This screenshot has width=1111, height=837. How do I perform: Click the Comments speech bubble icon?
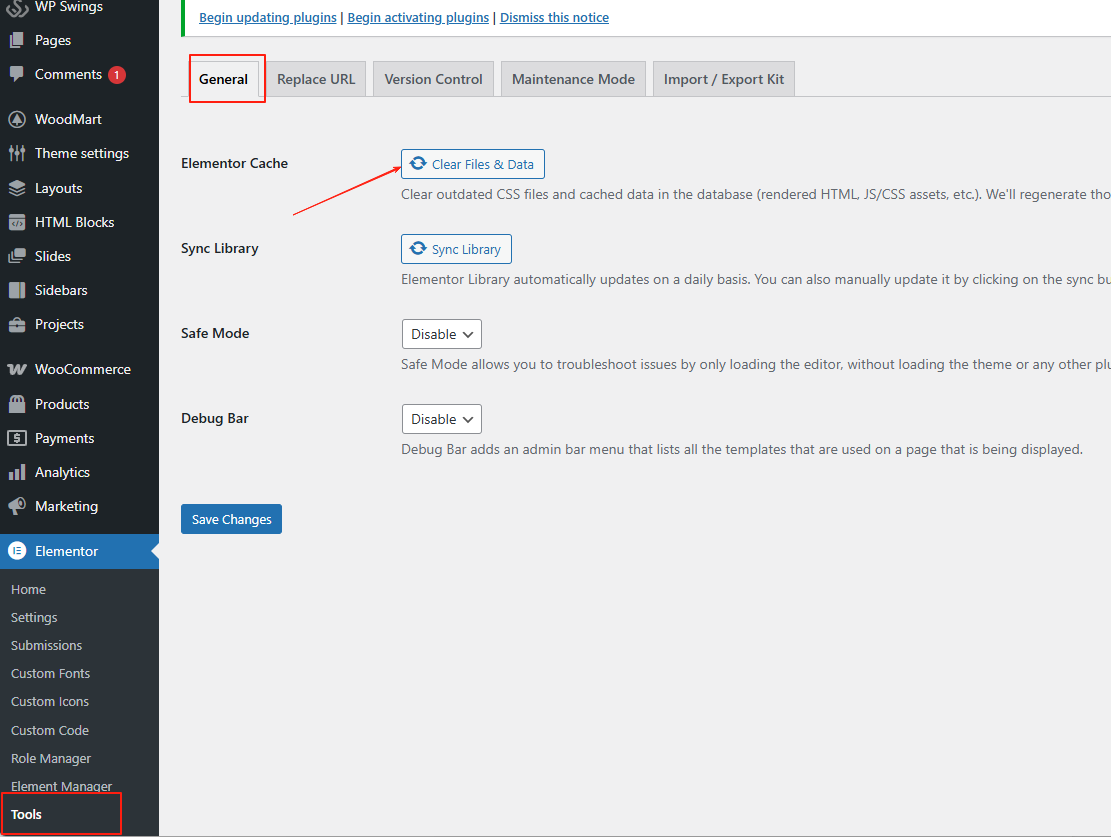[x=17, y=75]
